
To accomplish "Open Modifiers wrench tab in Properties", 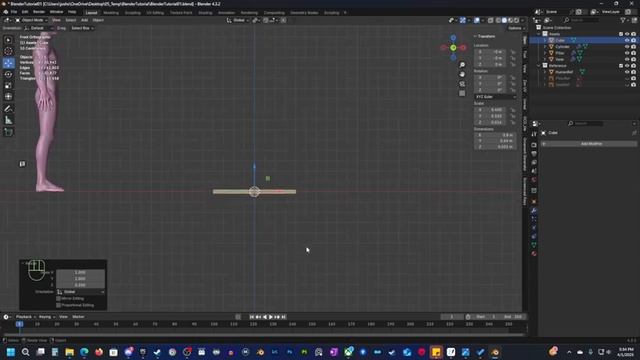I will click(x=534, y=211).
